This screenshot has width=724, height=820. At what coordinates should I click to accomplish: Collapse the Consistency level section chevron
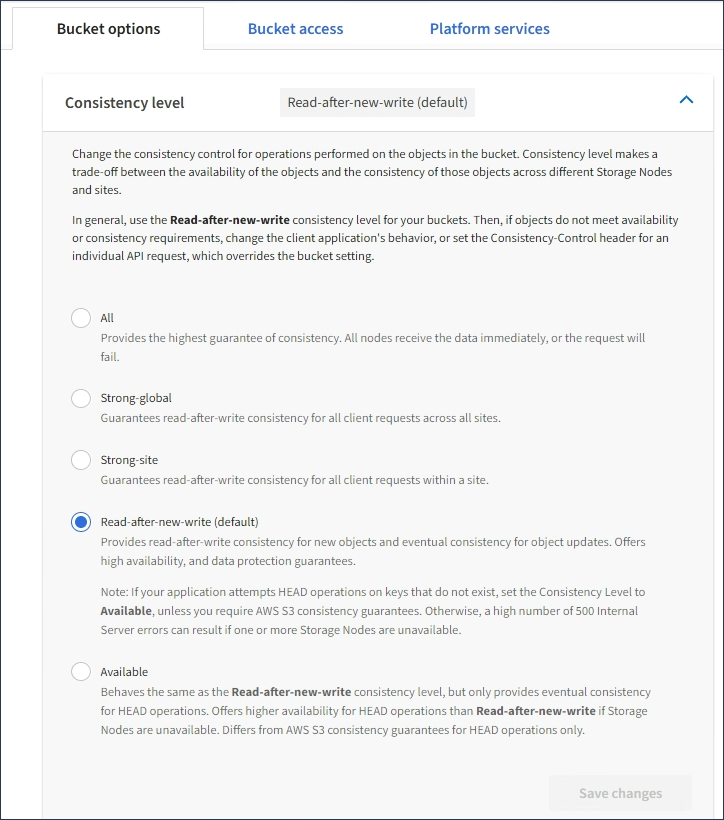[x=686, y=100]
